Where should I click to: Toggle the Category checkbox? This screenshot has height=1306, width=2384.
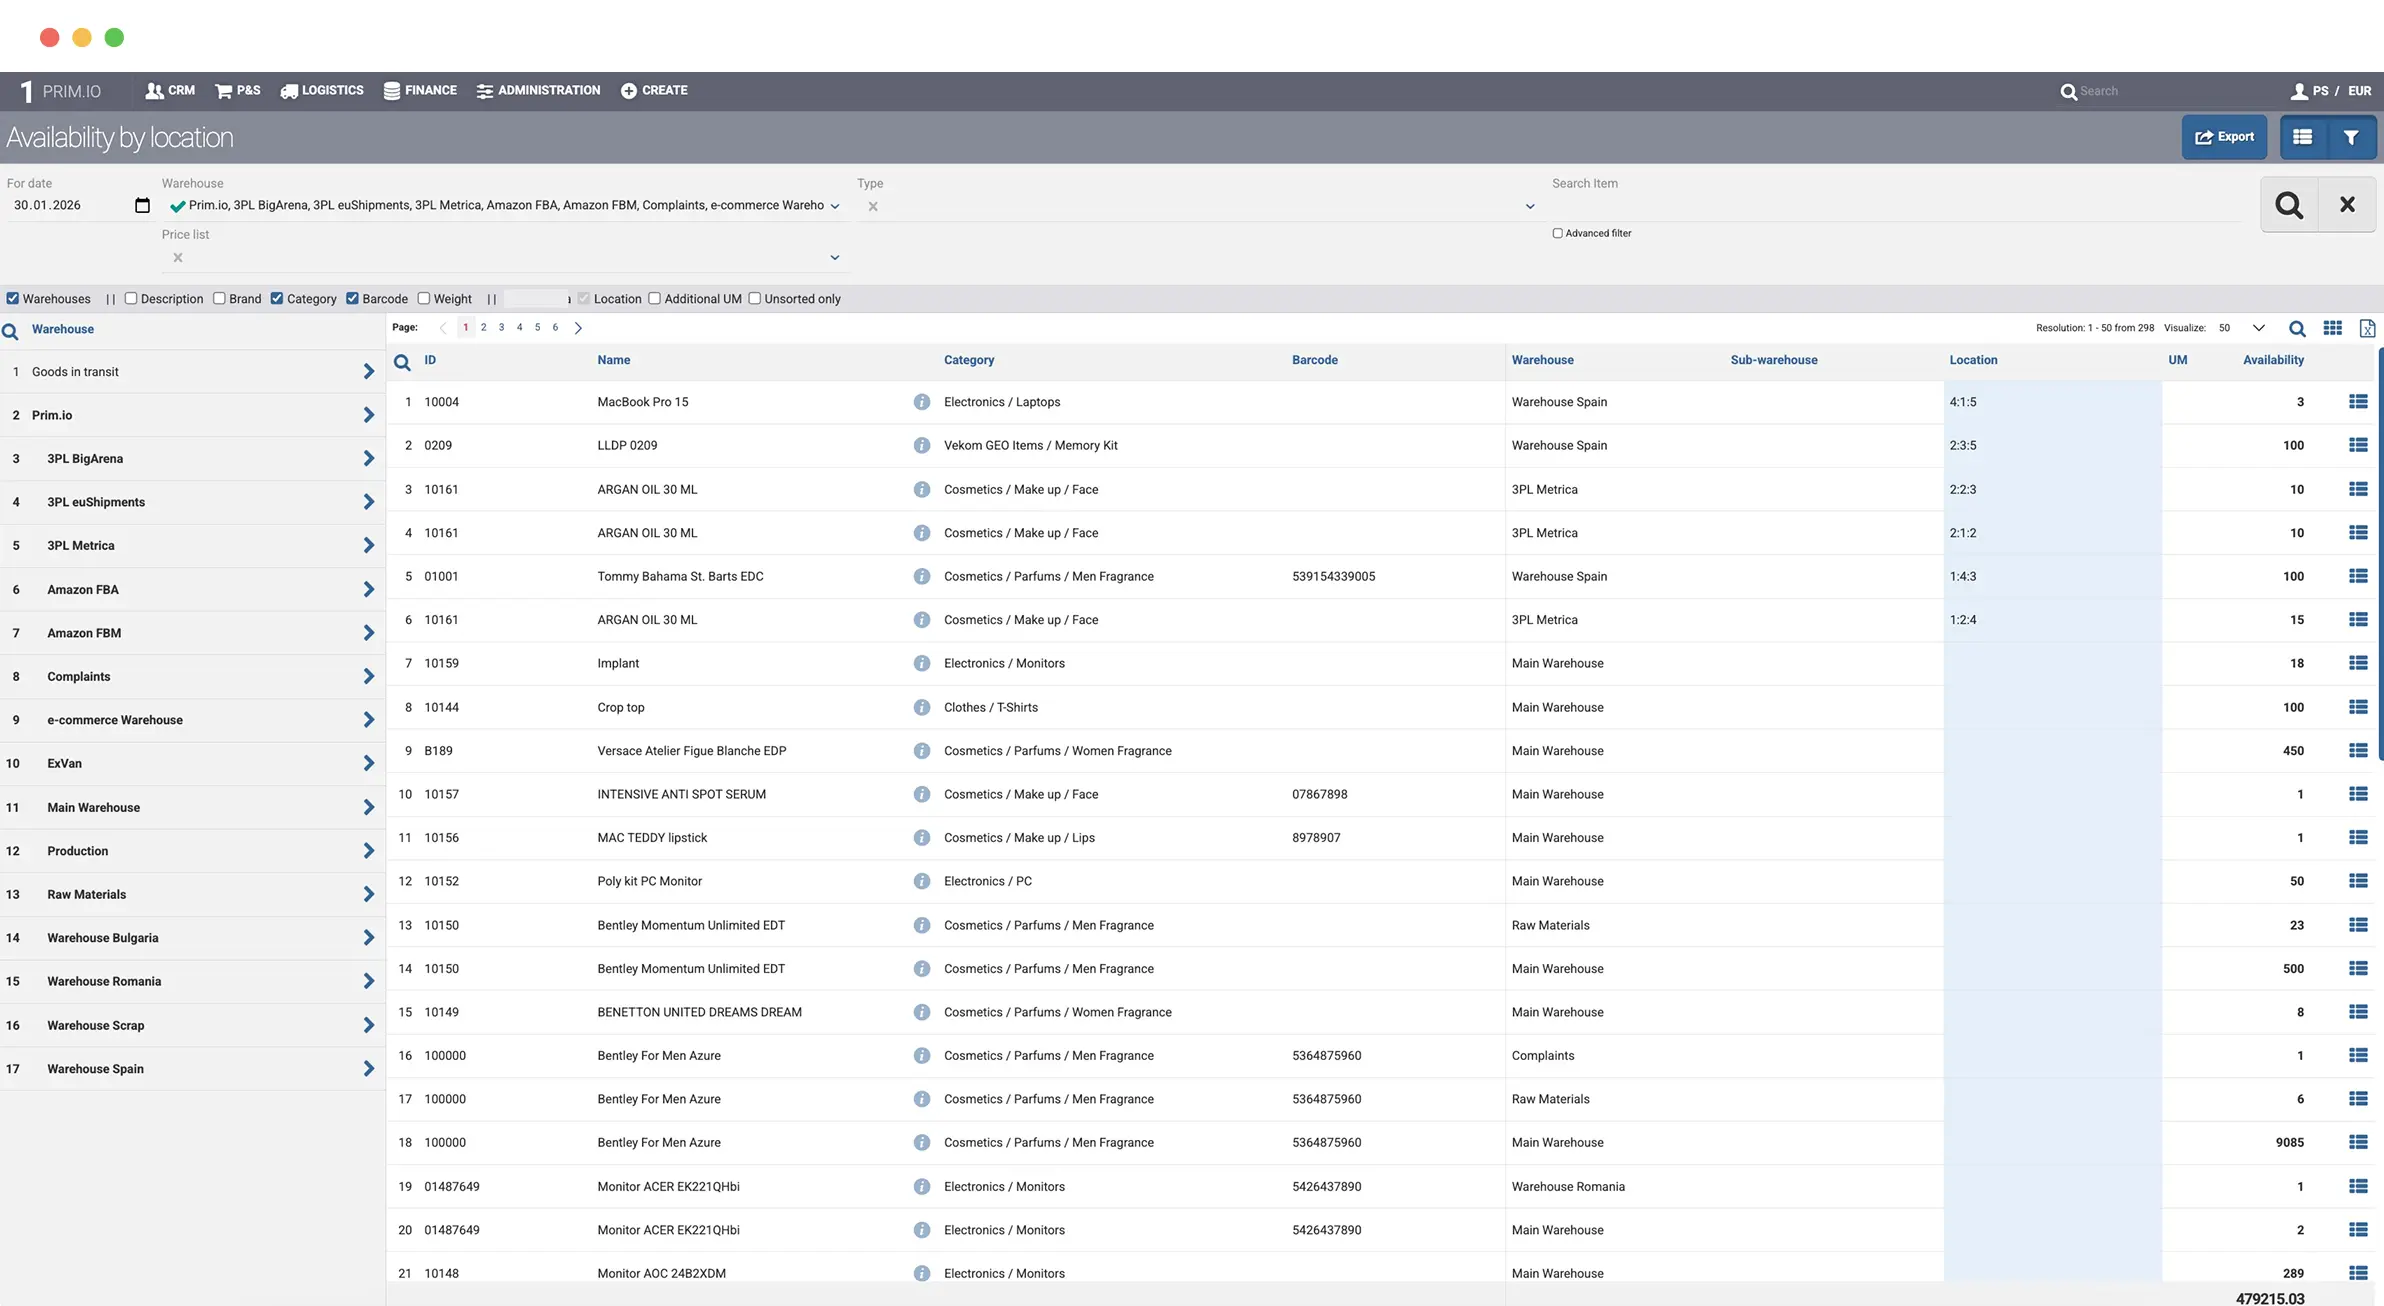(x=277, y=299)
